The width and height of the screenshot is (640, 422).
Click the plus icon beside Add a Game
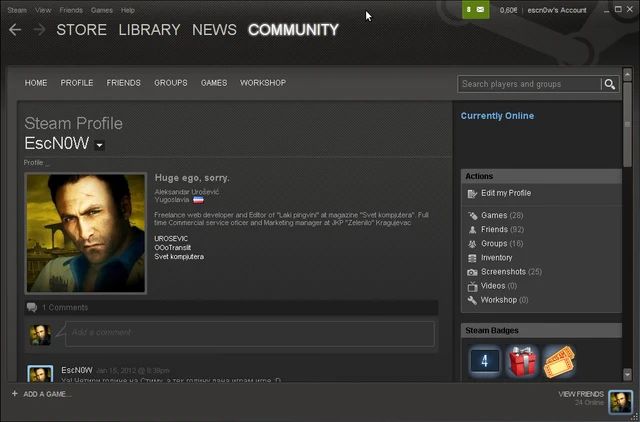[x=15, y=393]
